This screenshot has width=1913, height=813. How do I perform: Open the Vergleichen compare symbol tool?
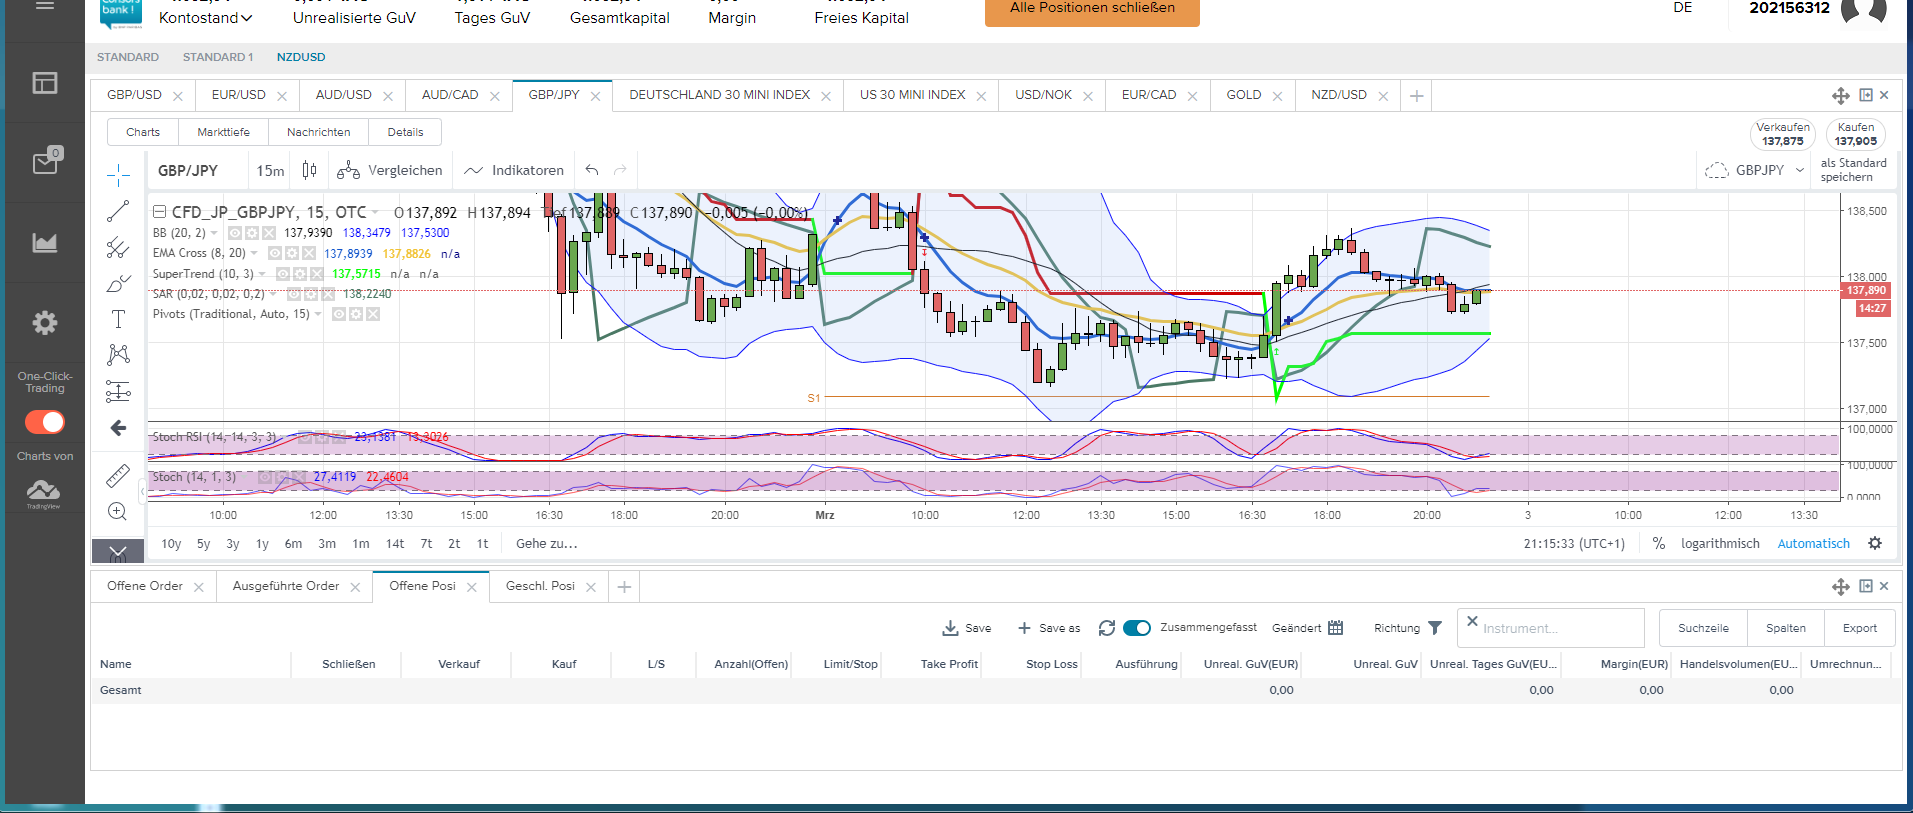[390, 171]
